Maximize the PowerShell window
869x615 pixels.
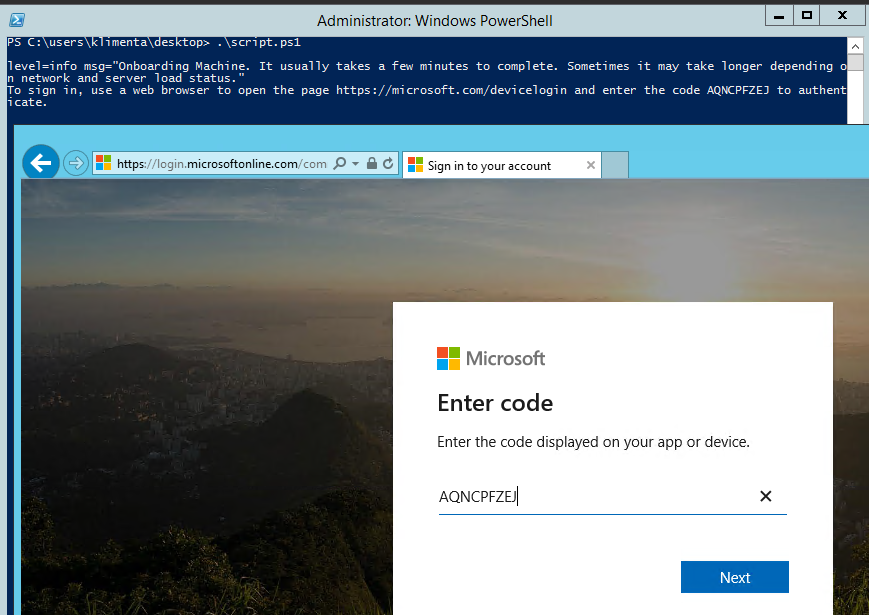807,16
